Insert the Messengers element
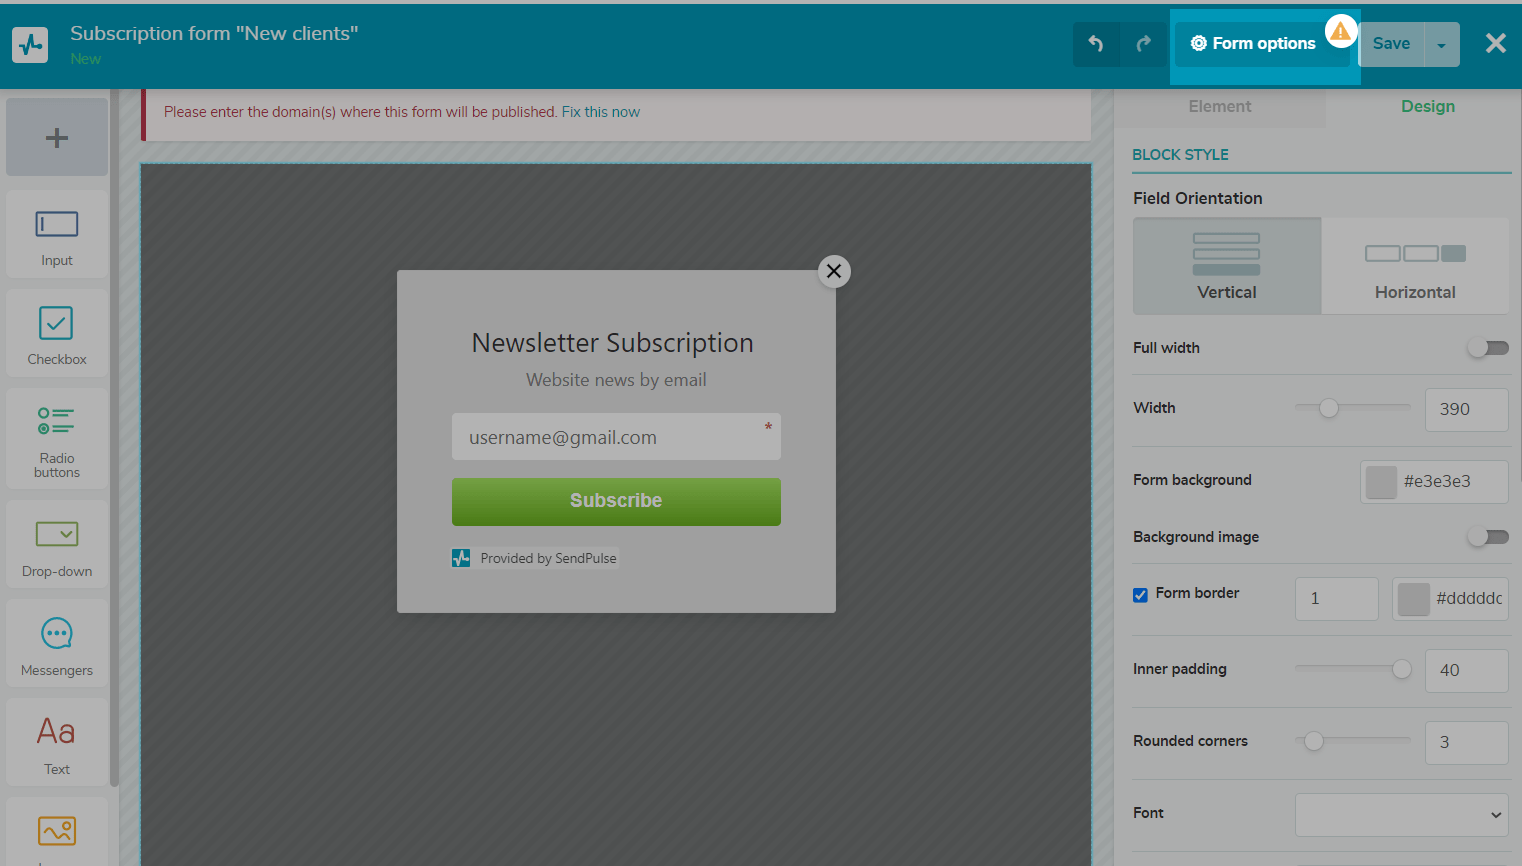Image resolution: width=1522 pixels, height=866 pixels. tap(57, 644)
